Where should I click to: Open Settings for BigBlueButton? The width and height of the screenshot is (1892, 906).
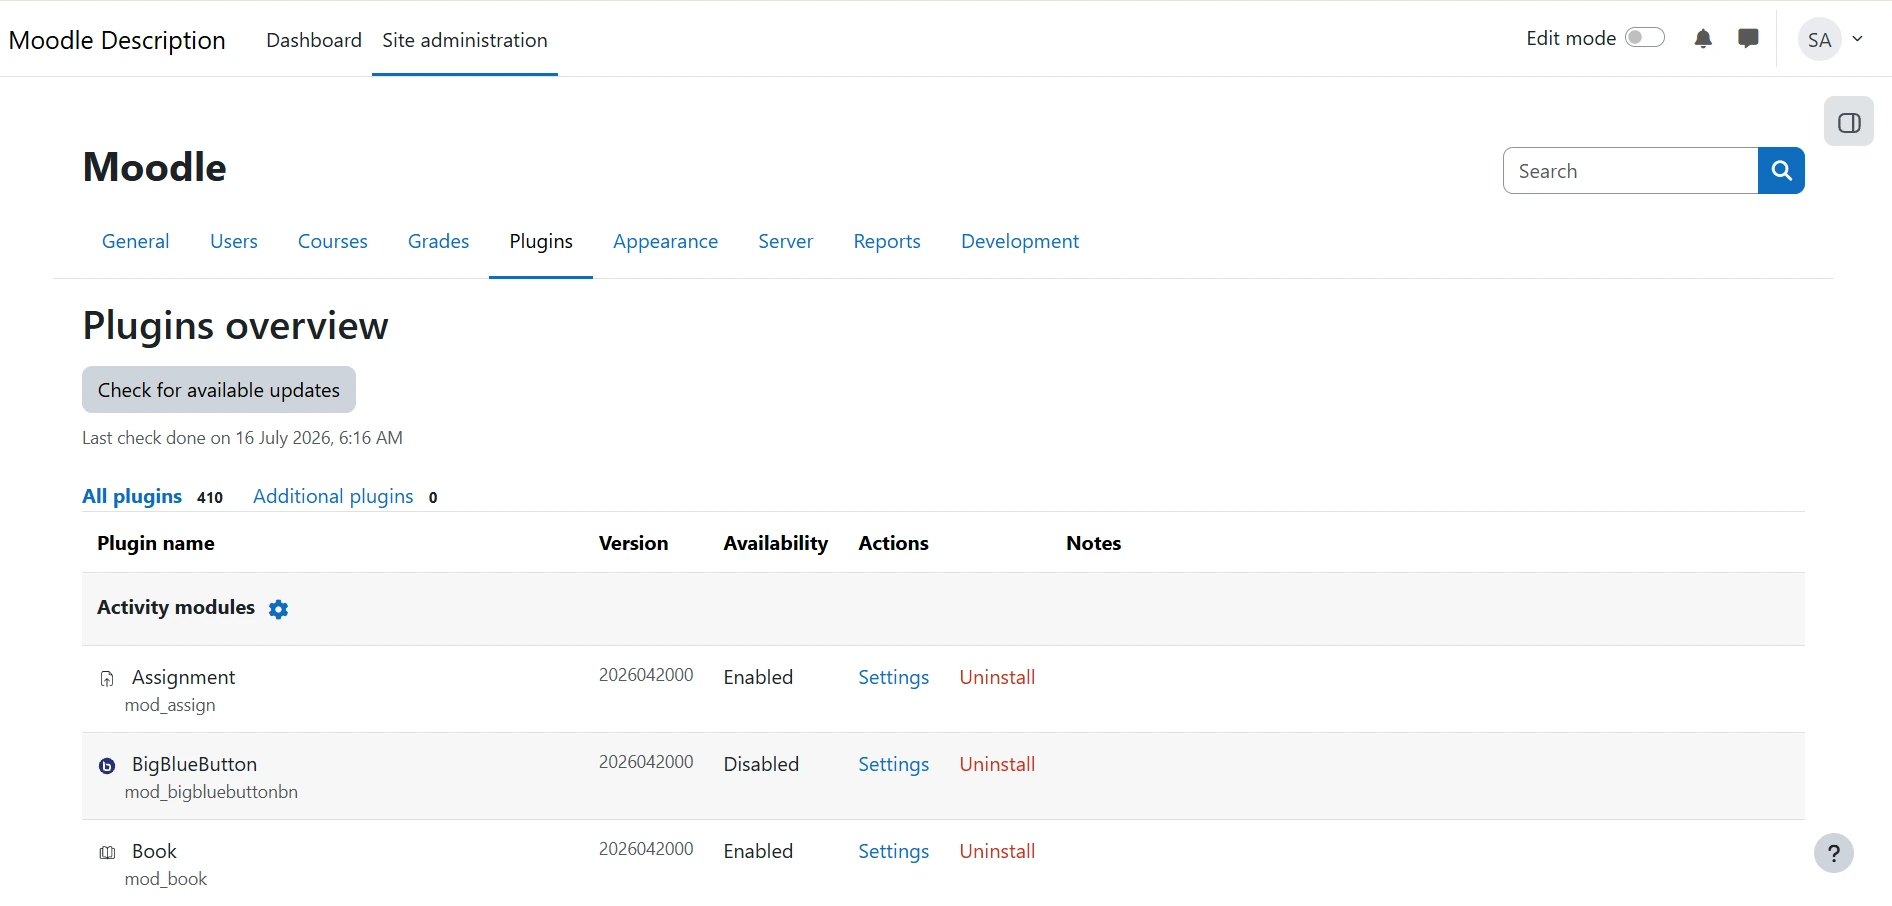point(894,764)
